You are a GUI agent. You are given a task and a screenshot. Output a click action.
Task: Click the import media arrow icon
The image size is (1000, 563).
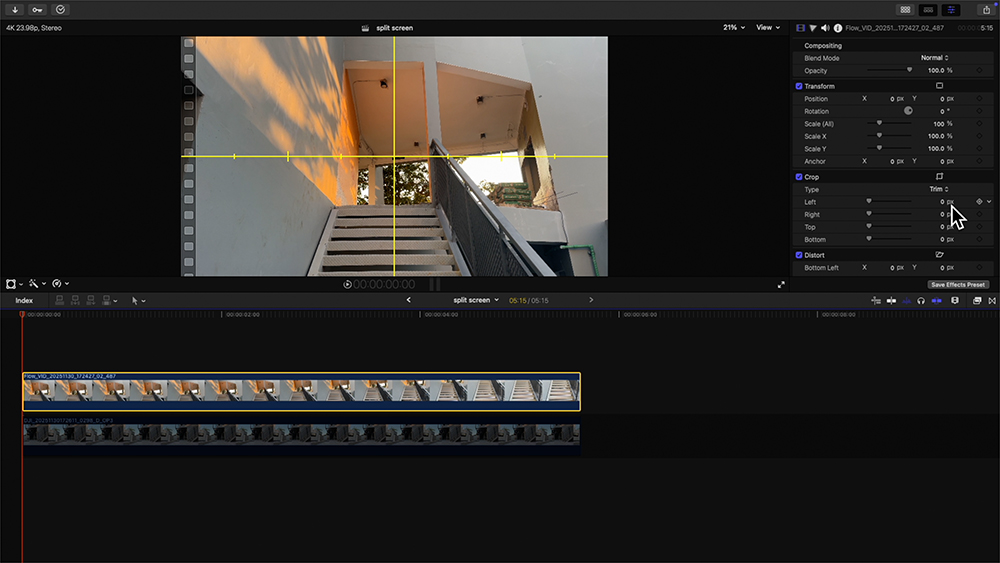click(x=15, y=9)
